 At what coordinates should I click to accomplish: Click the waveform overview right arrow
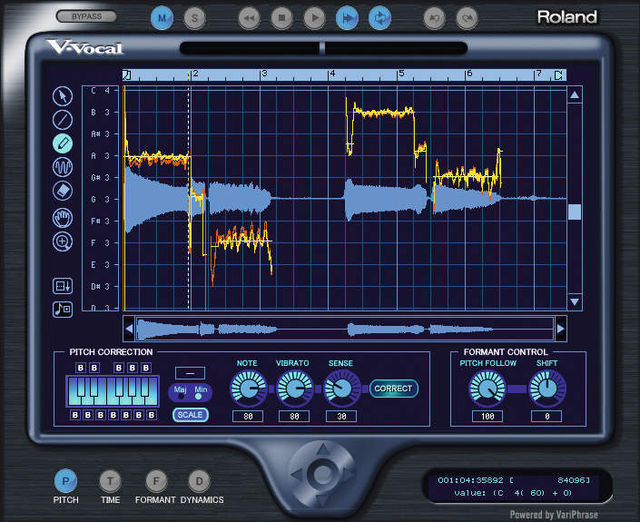tap(561, 329)
